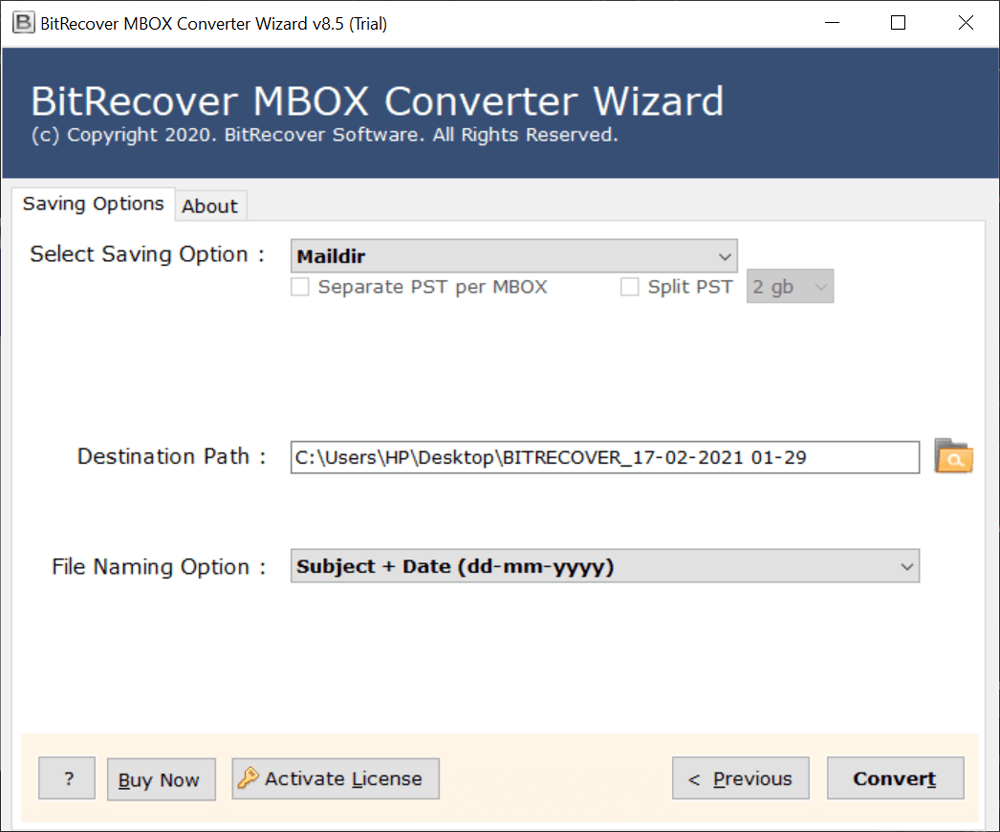Viewport: 1000px width, 832px height.
Task: Open Activate License dialog
Action: 335,778
